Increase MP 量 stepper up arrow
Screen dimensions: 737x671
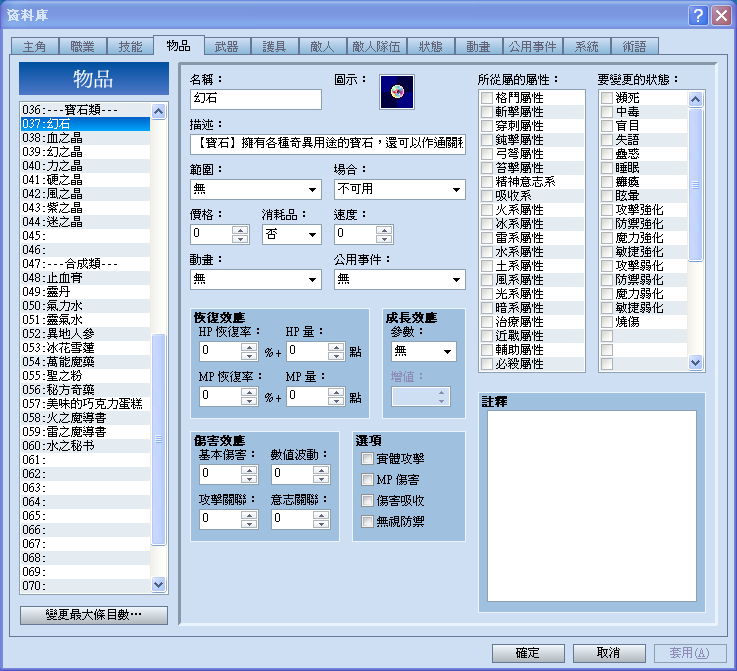coord(336,392)
